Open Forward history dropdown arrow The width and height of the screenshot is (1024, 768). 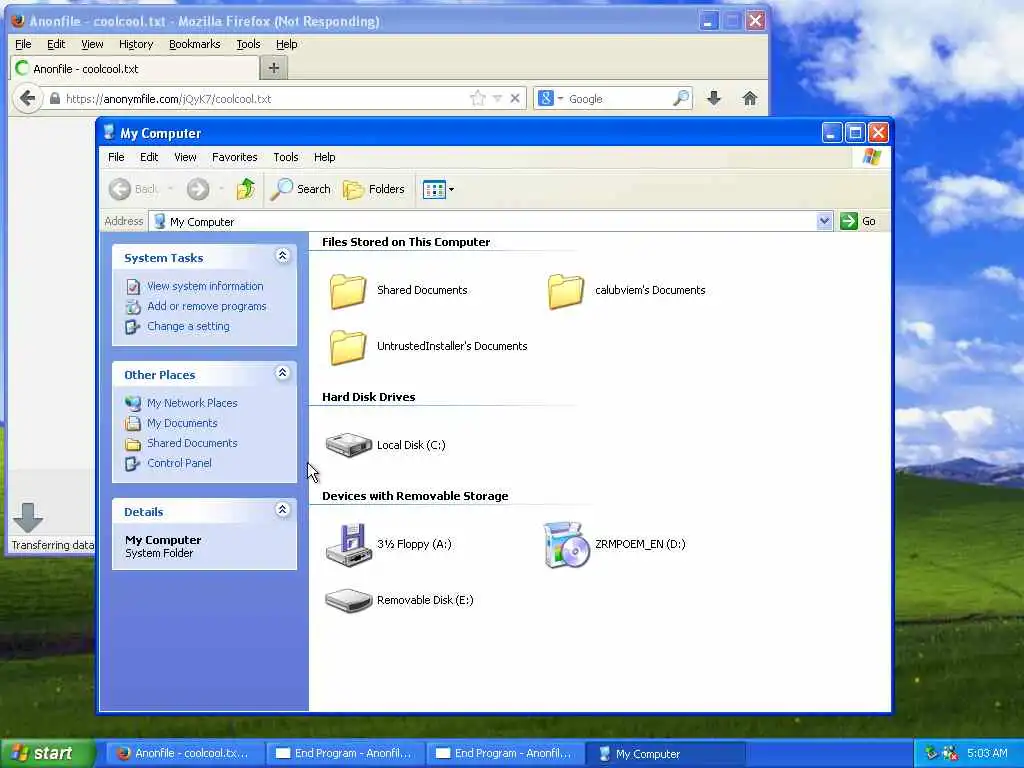click(x=221, y=189)
